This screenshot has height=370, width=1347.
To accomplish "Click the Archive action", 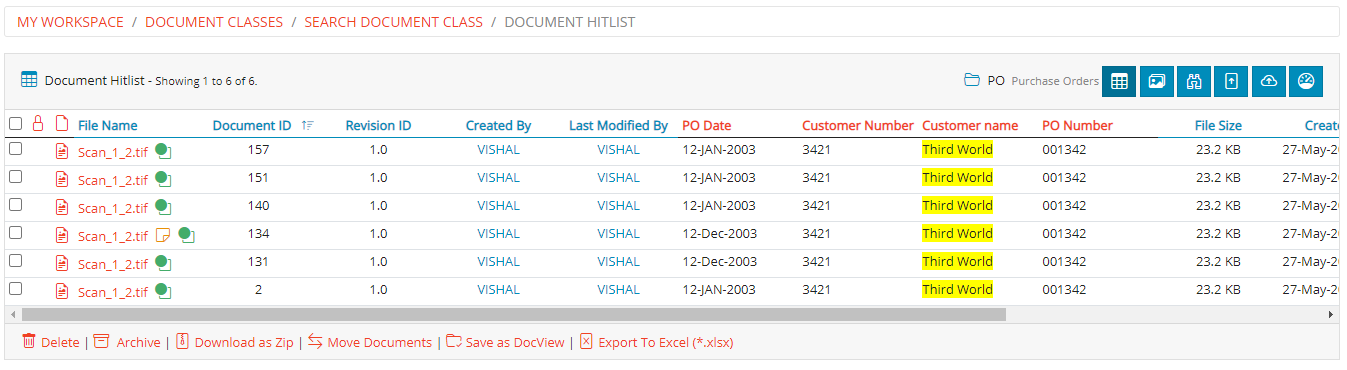I will click(x=127, y=342).
